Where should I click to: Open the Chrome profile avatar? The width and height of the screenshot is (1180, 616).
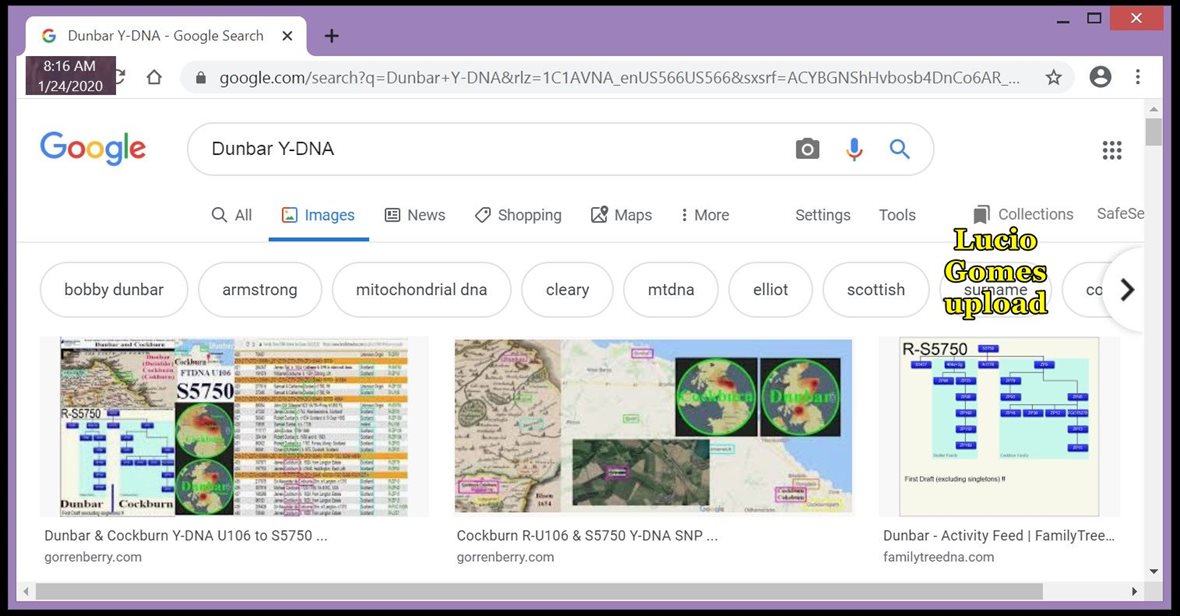pyautogui.click(x=1100, y=77)
